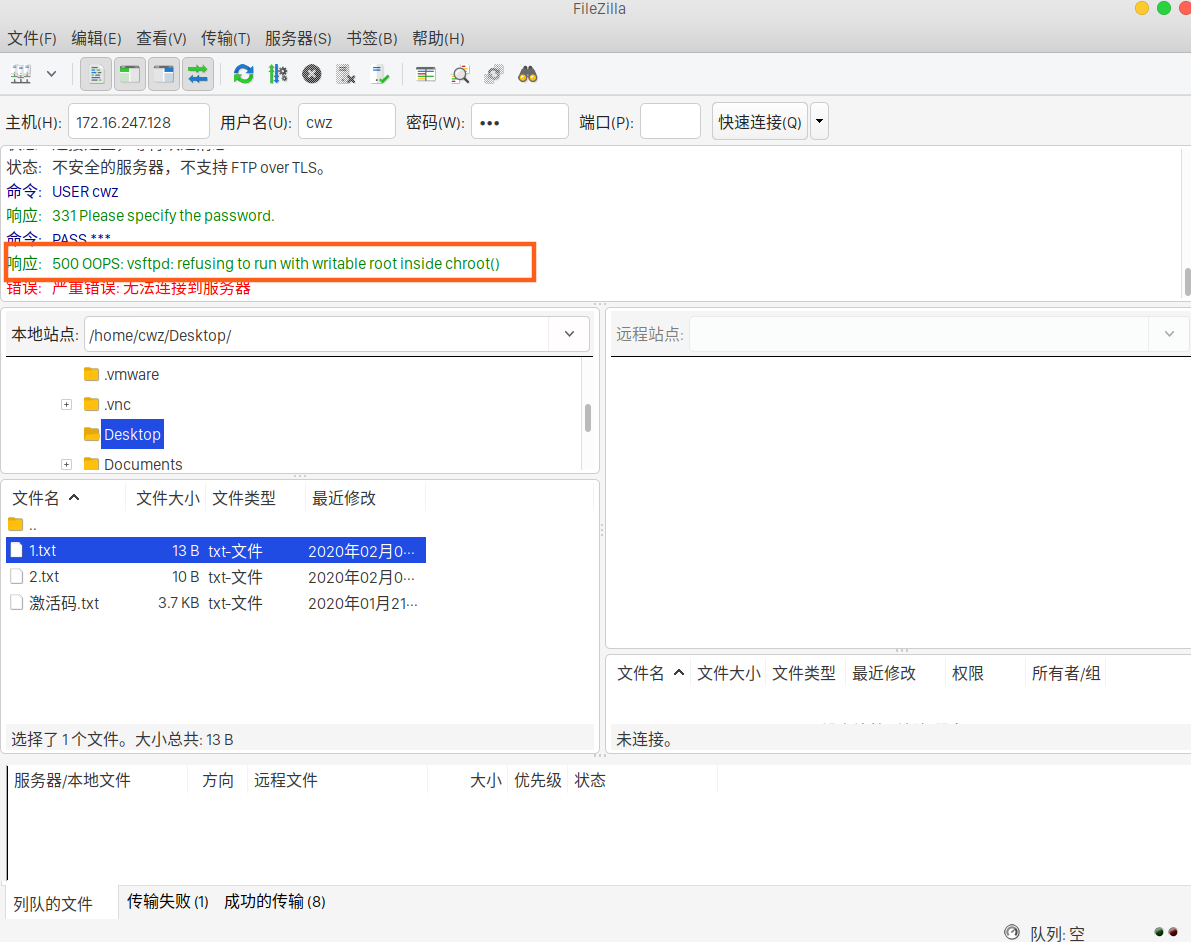Switch to the 传输失败 (1) tab
The width and height of the screenshot is (1191, 942).
(x=167, y=902)
